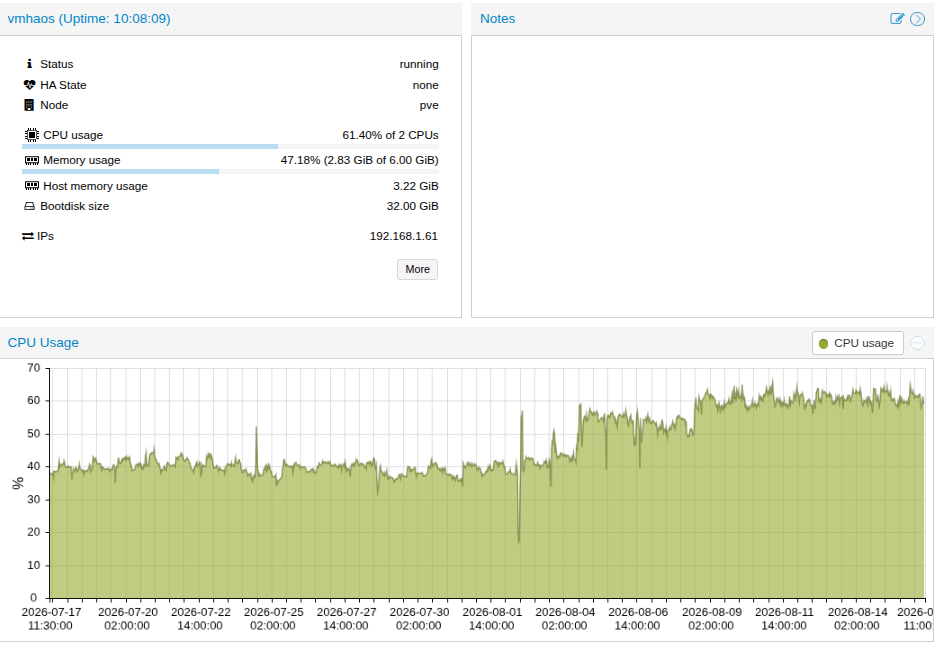Image resolution: width=941 pixels, height=648 pixels.
Task: Open the Notes edit pencil icon
Action: point(897,19)
